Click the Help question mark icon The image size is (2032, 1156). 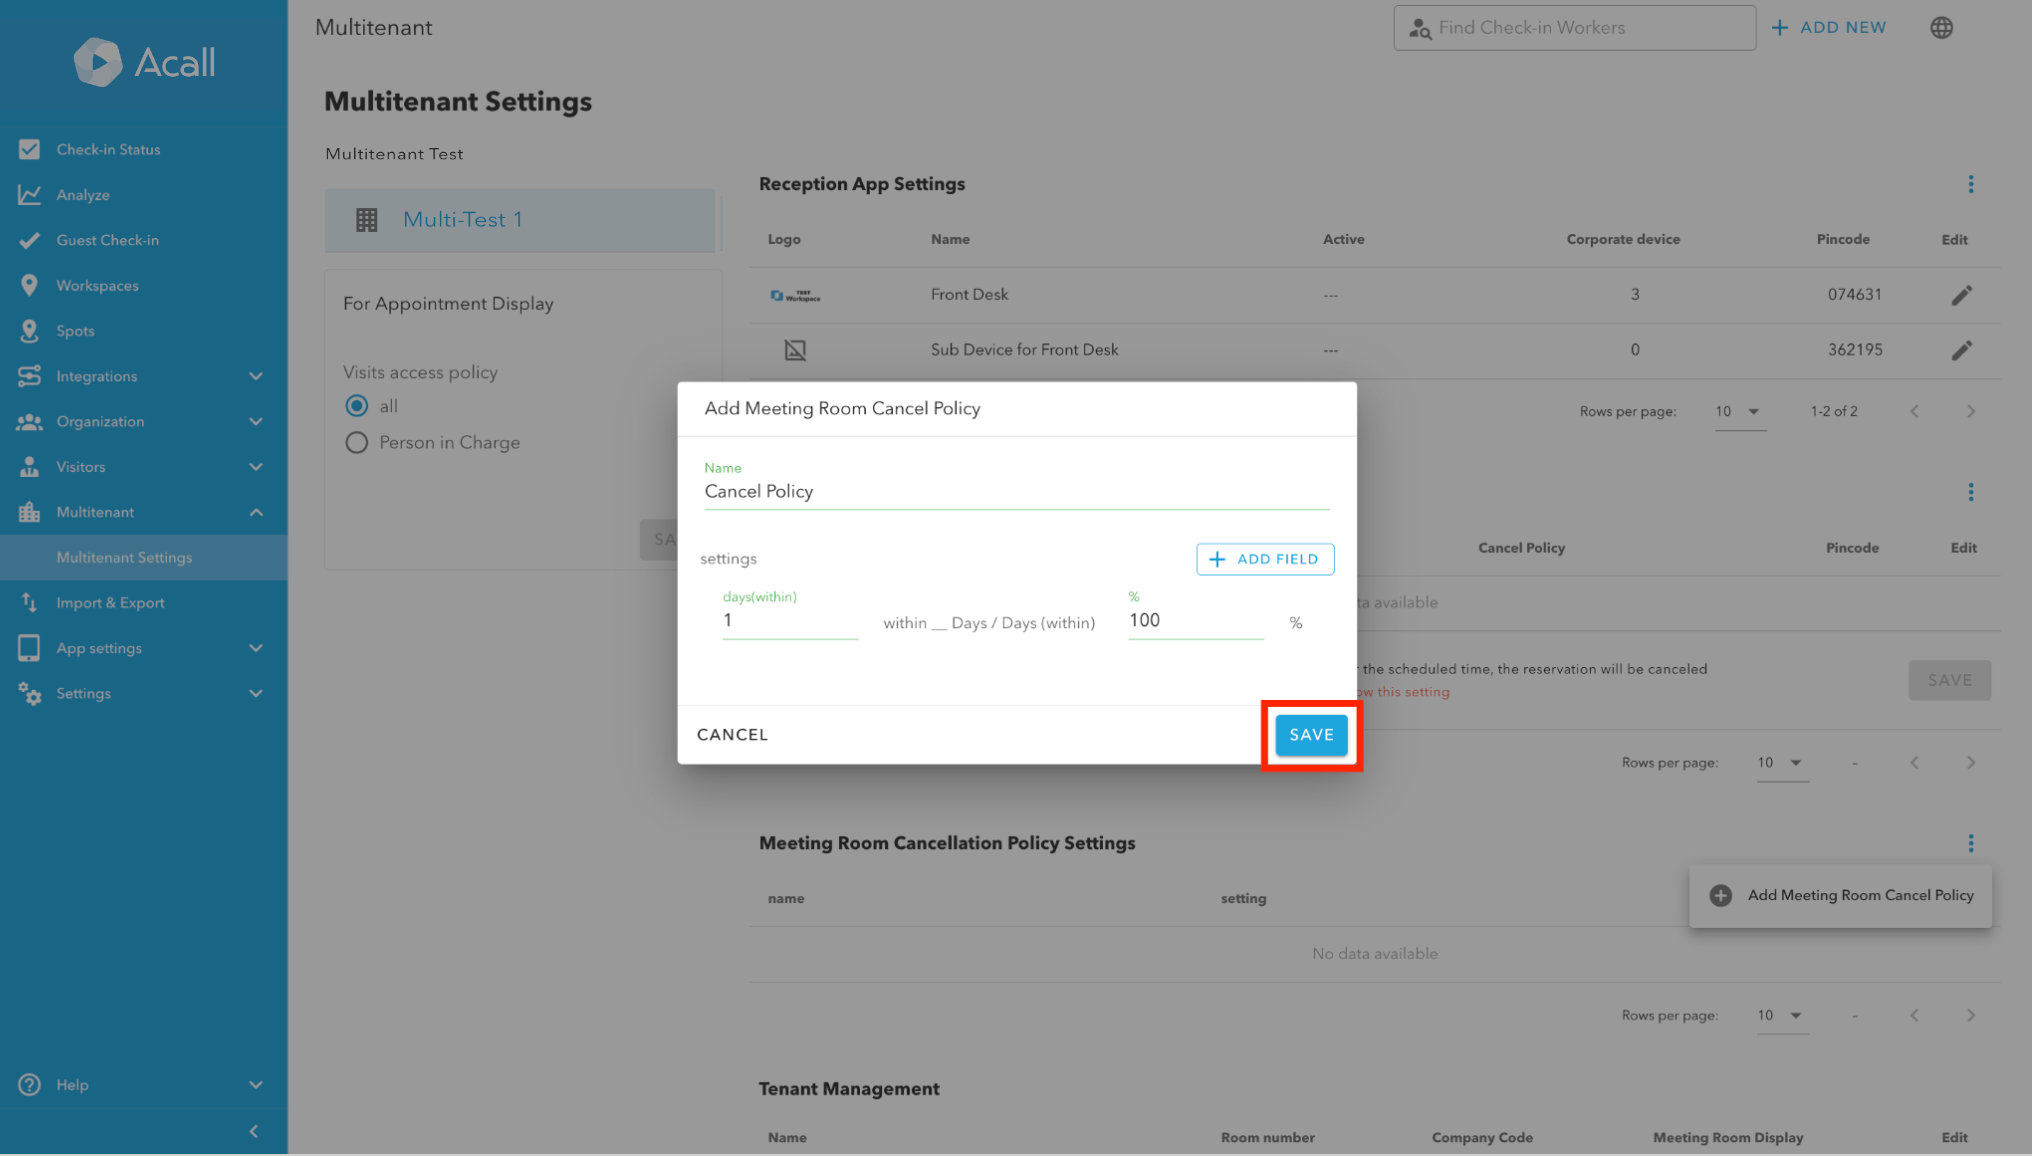pos(30,1085)
